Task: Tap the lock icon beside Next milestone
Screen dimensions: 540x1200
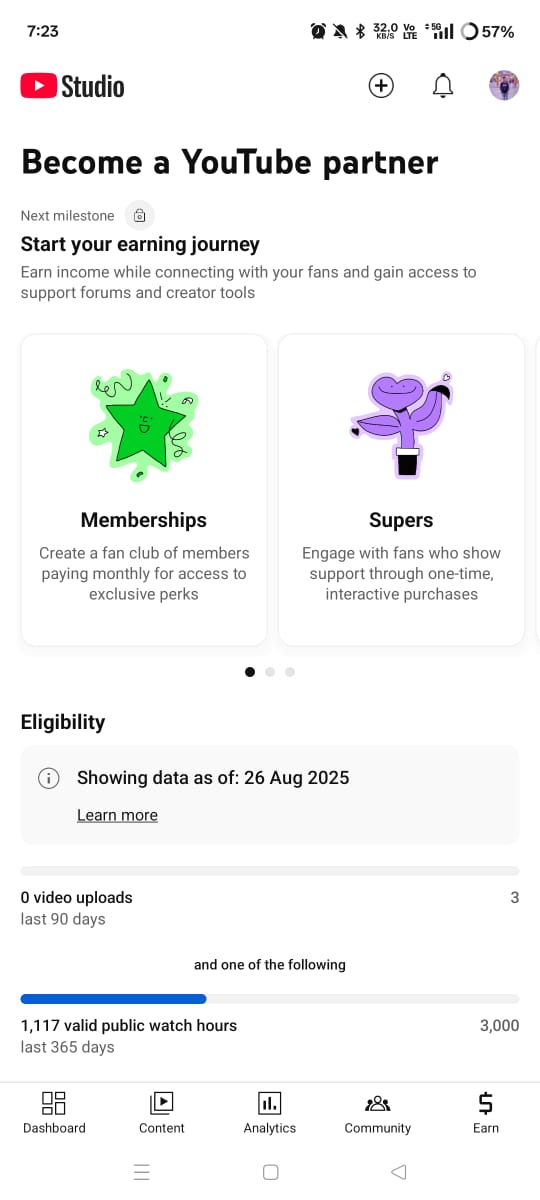Action: point(140,215)
